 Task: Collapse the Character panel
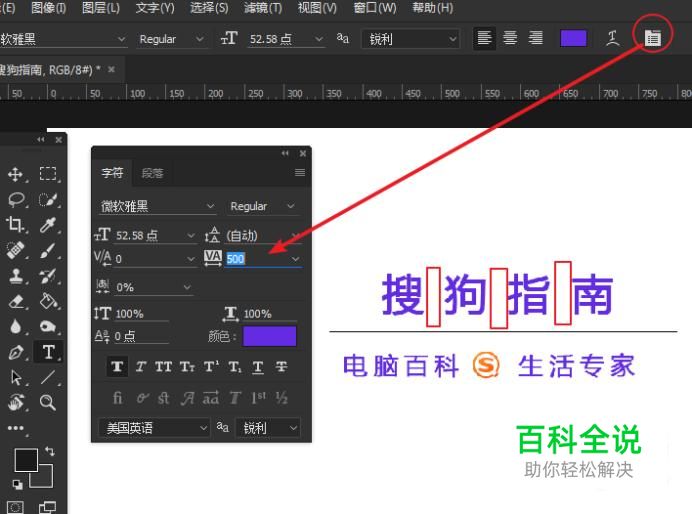285,153
